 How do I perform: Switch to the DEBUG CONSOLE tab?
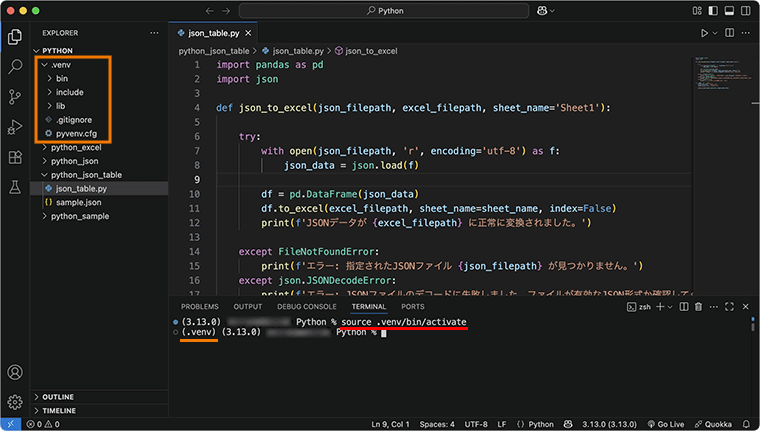[307, 307]
